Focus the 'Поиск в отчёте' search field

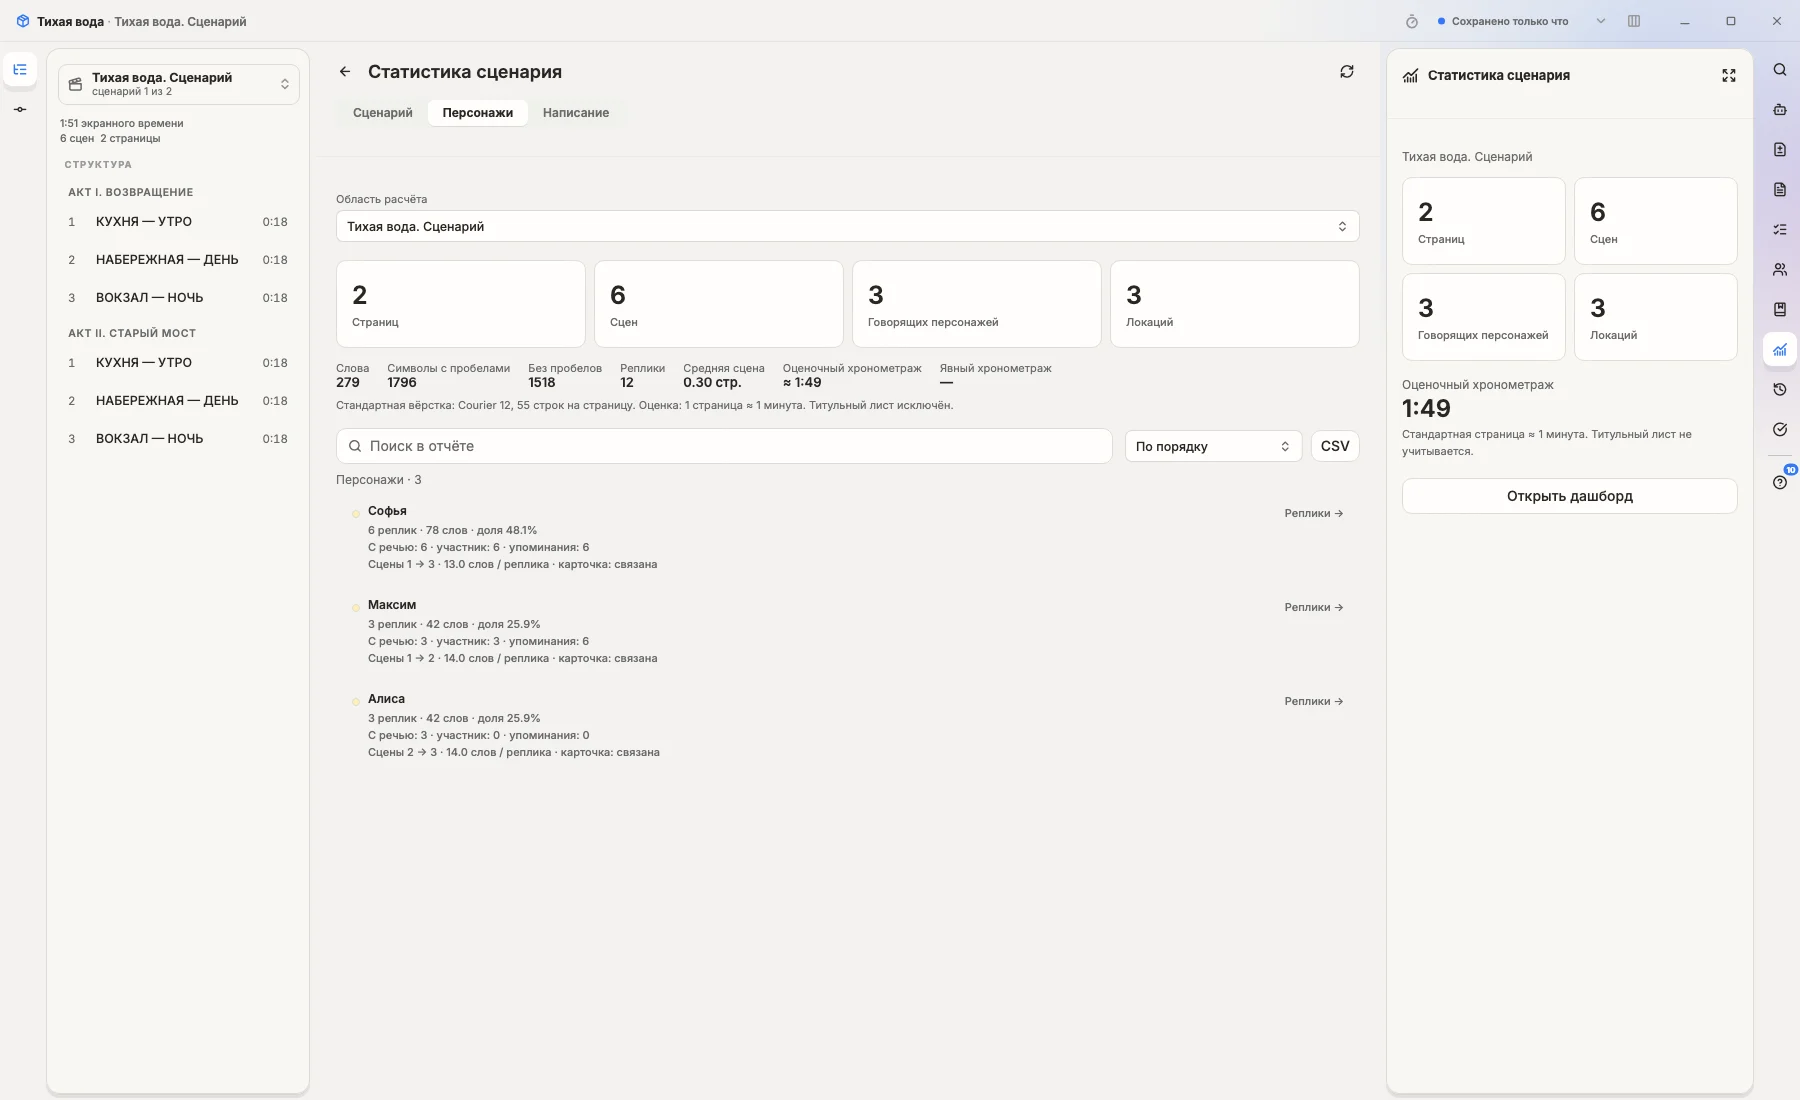[724, 446]
